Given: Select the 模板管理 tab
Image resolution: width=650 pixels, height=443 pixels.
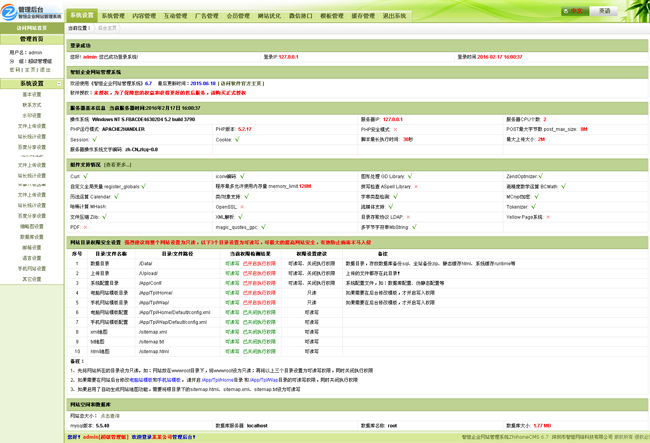Looking at the screenshot, I should point(332,16).
